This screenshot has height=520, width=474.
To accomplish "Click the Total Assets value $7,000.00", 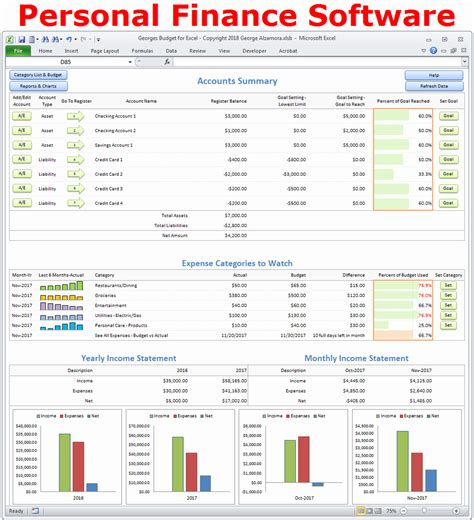I will pos(236,216).
